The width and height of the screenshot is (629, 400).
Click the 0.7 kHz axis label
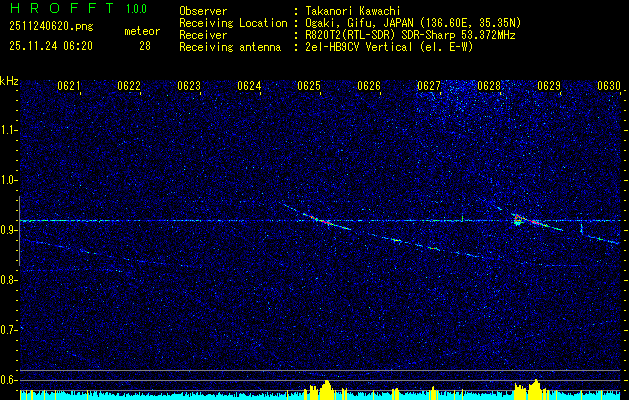[8, 330]
